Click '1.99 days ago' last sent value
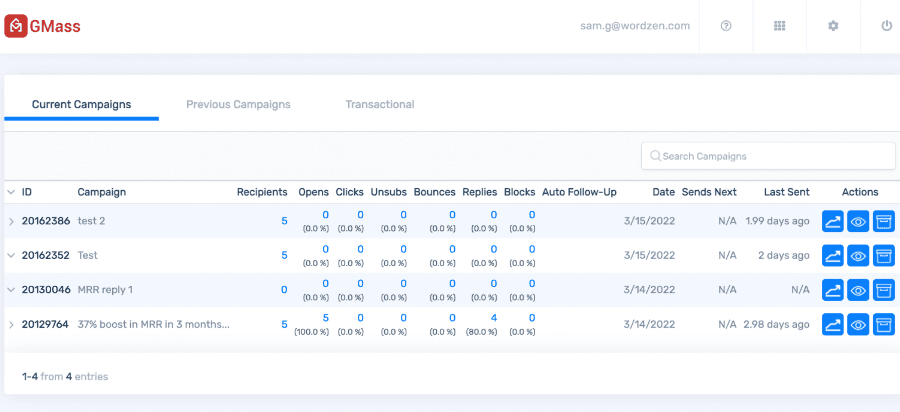 pos(777,221)
